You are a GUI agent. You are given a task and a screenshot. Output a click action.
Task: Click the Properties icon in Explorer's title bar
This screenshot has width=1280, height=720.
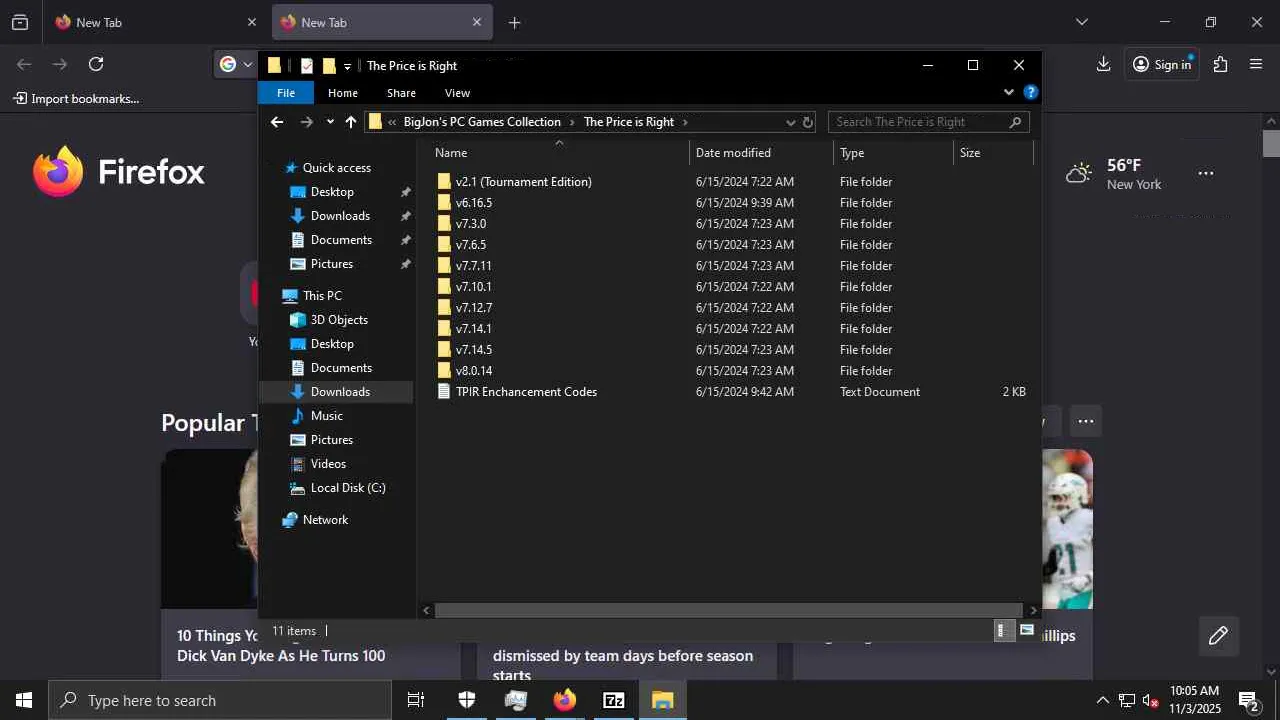[307, 66]
